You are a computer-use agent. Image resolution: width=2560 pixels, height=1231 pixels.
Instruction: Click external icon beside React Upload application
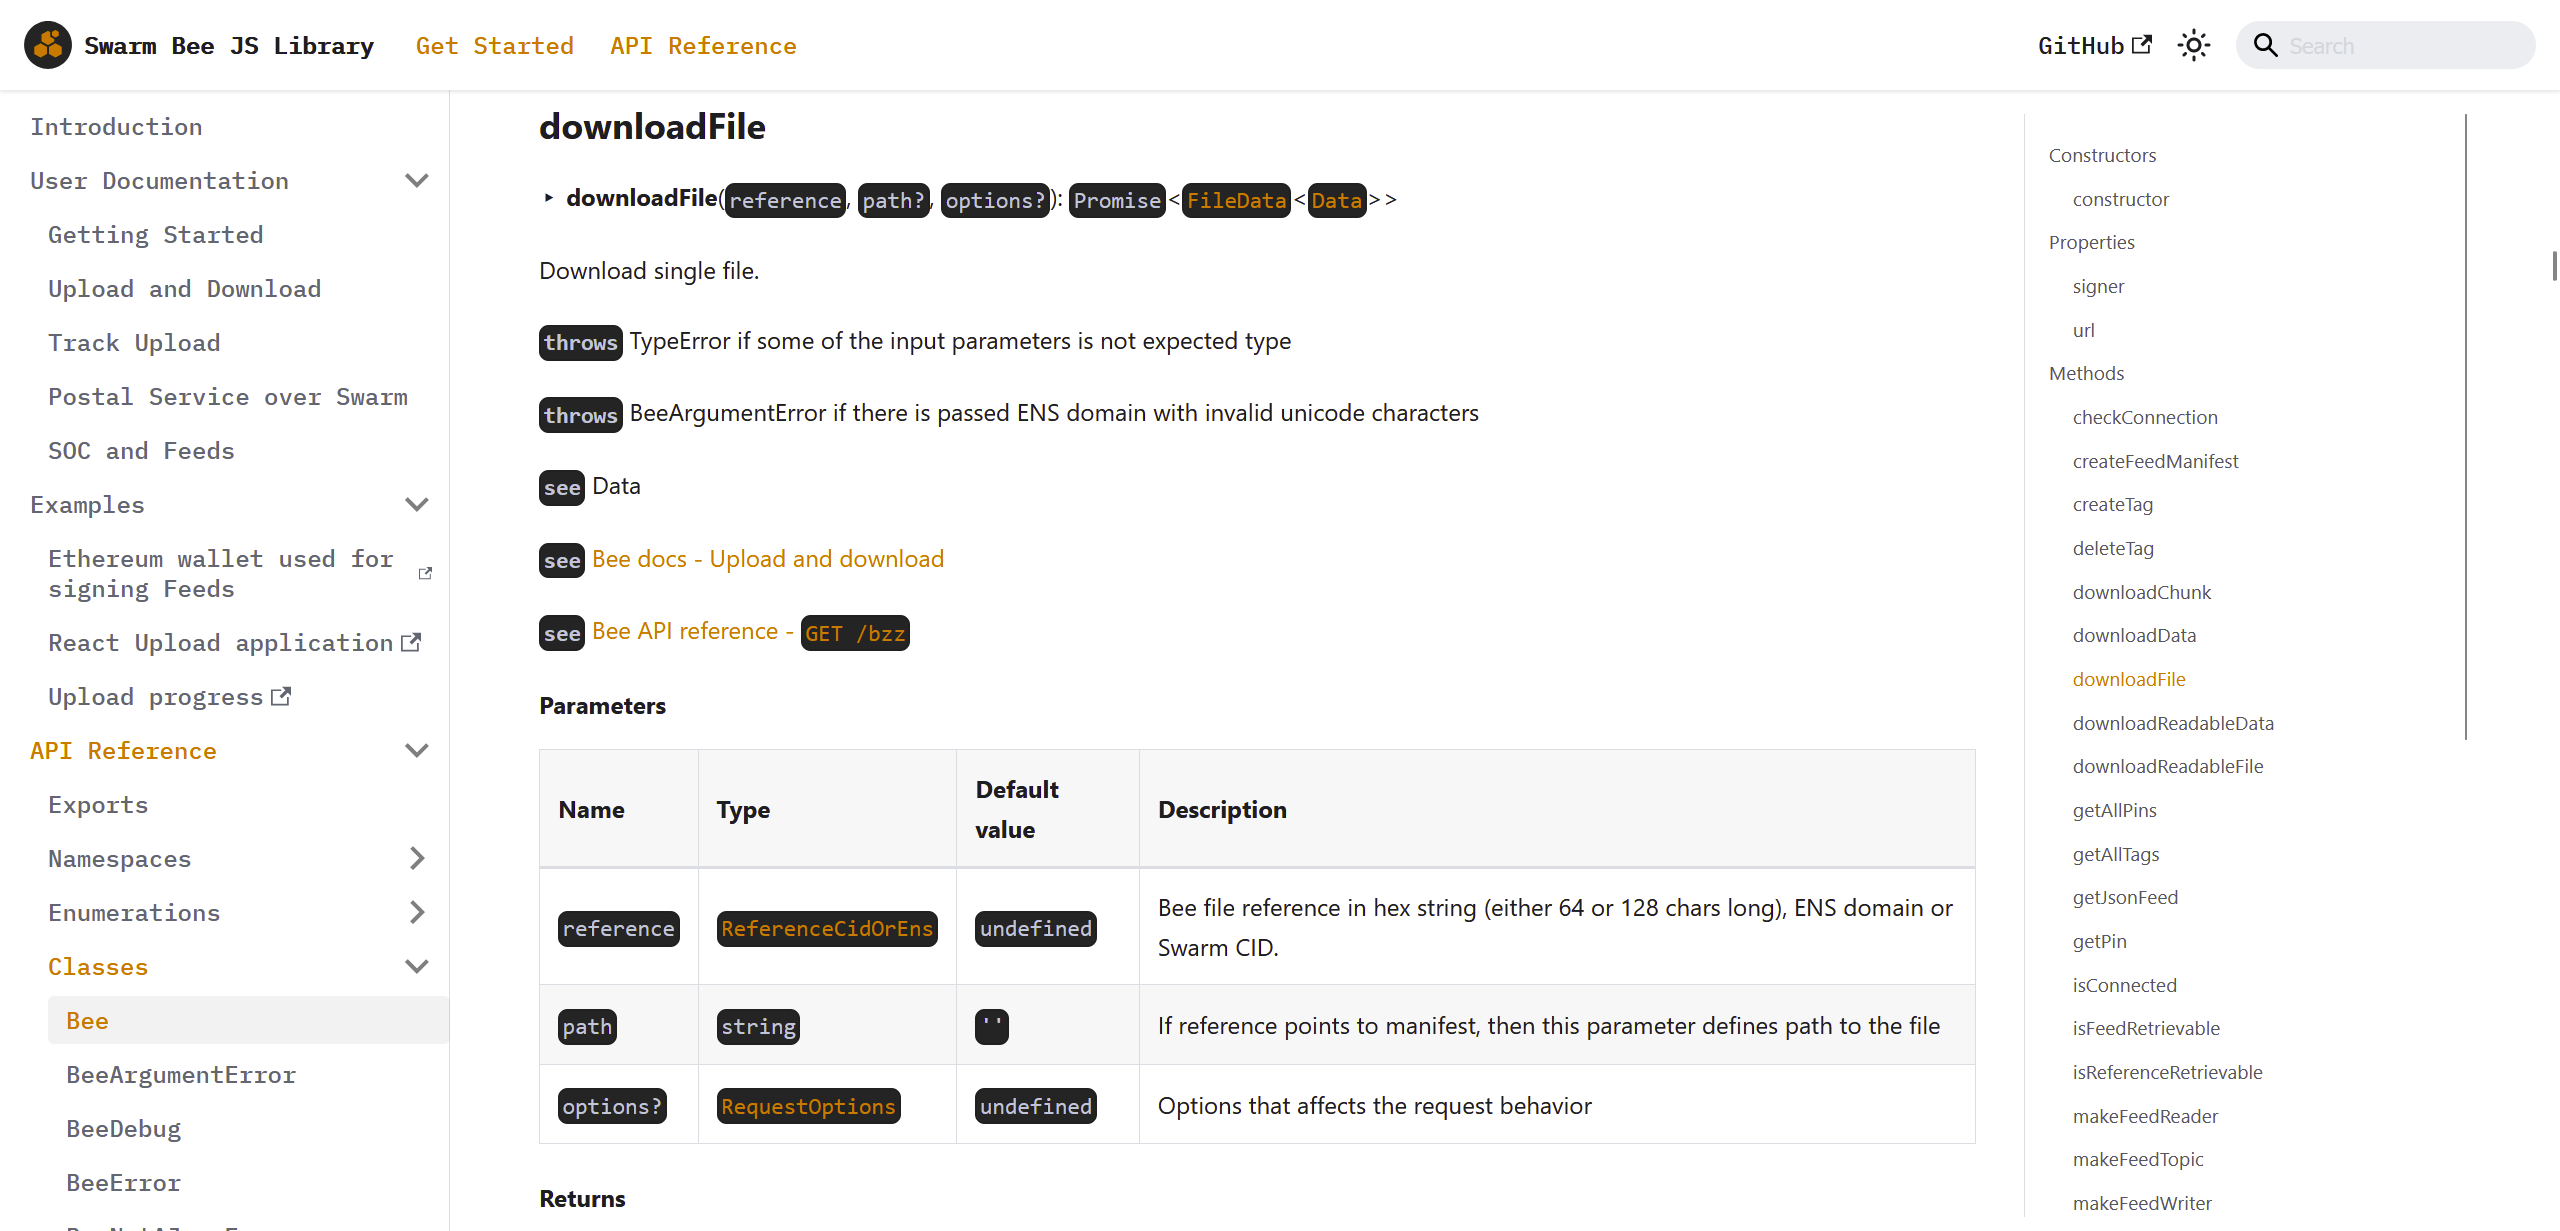click(411, 642)
